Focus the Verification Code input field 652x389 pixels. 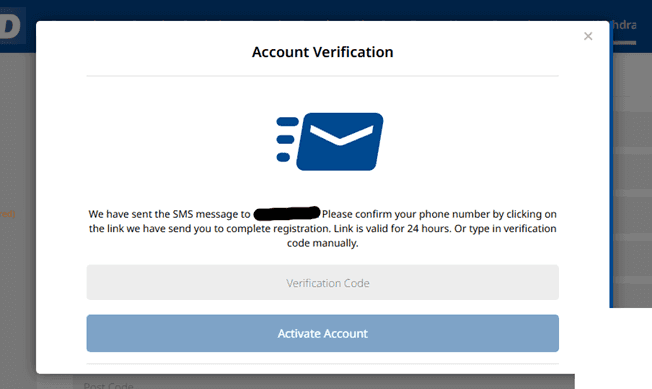pos(322,283)
